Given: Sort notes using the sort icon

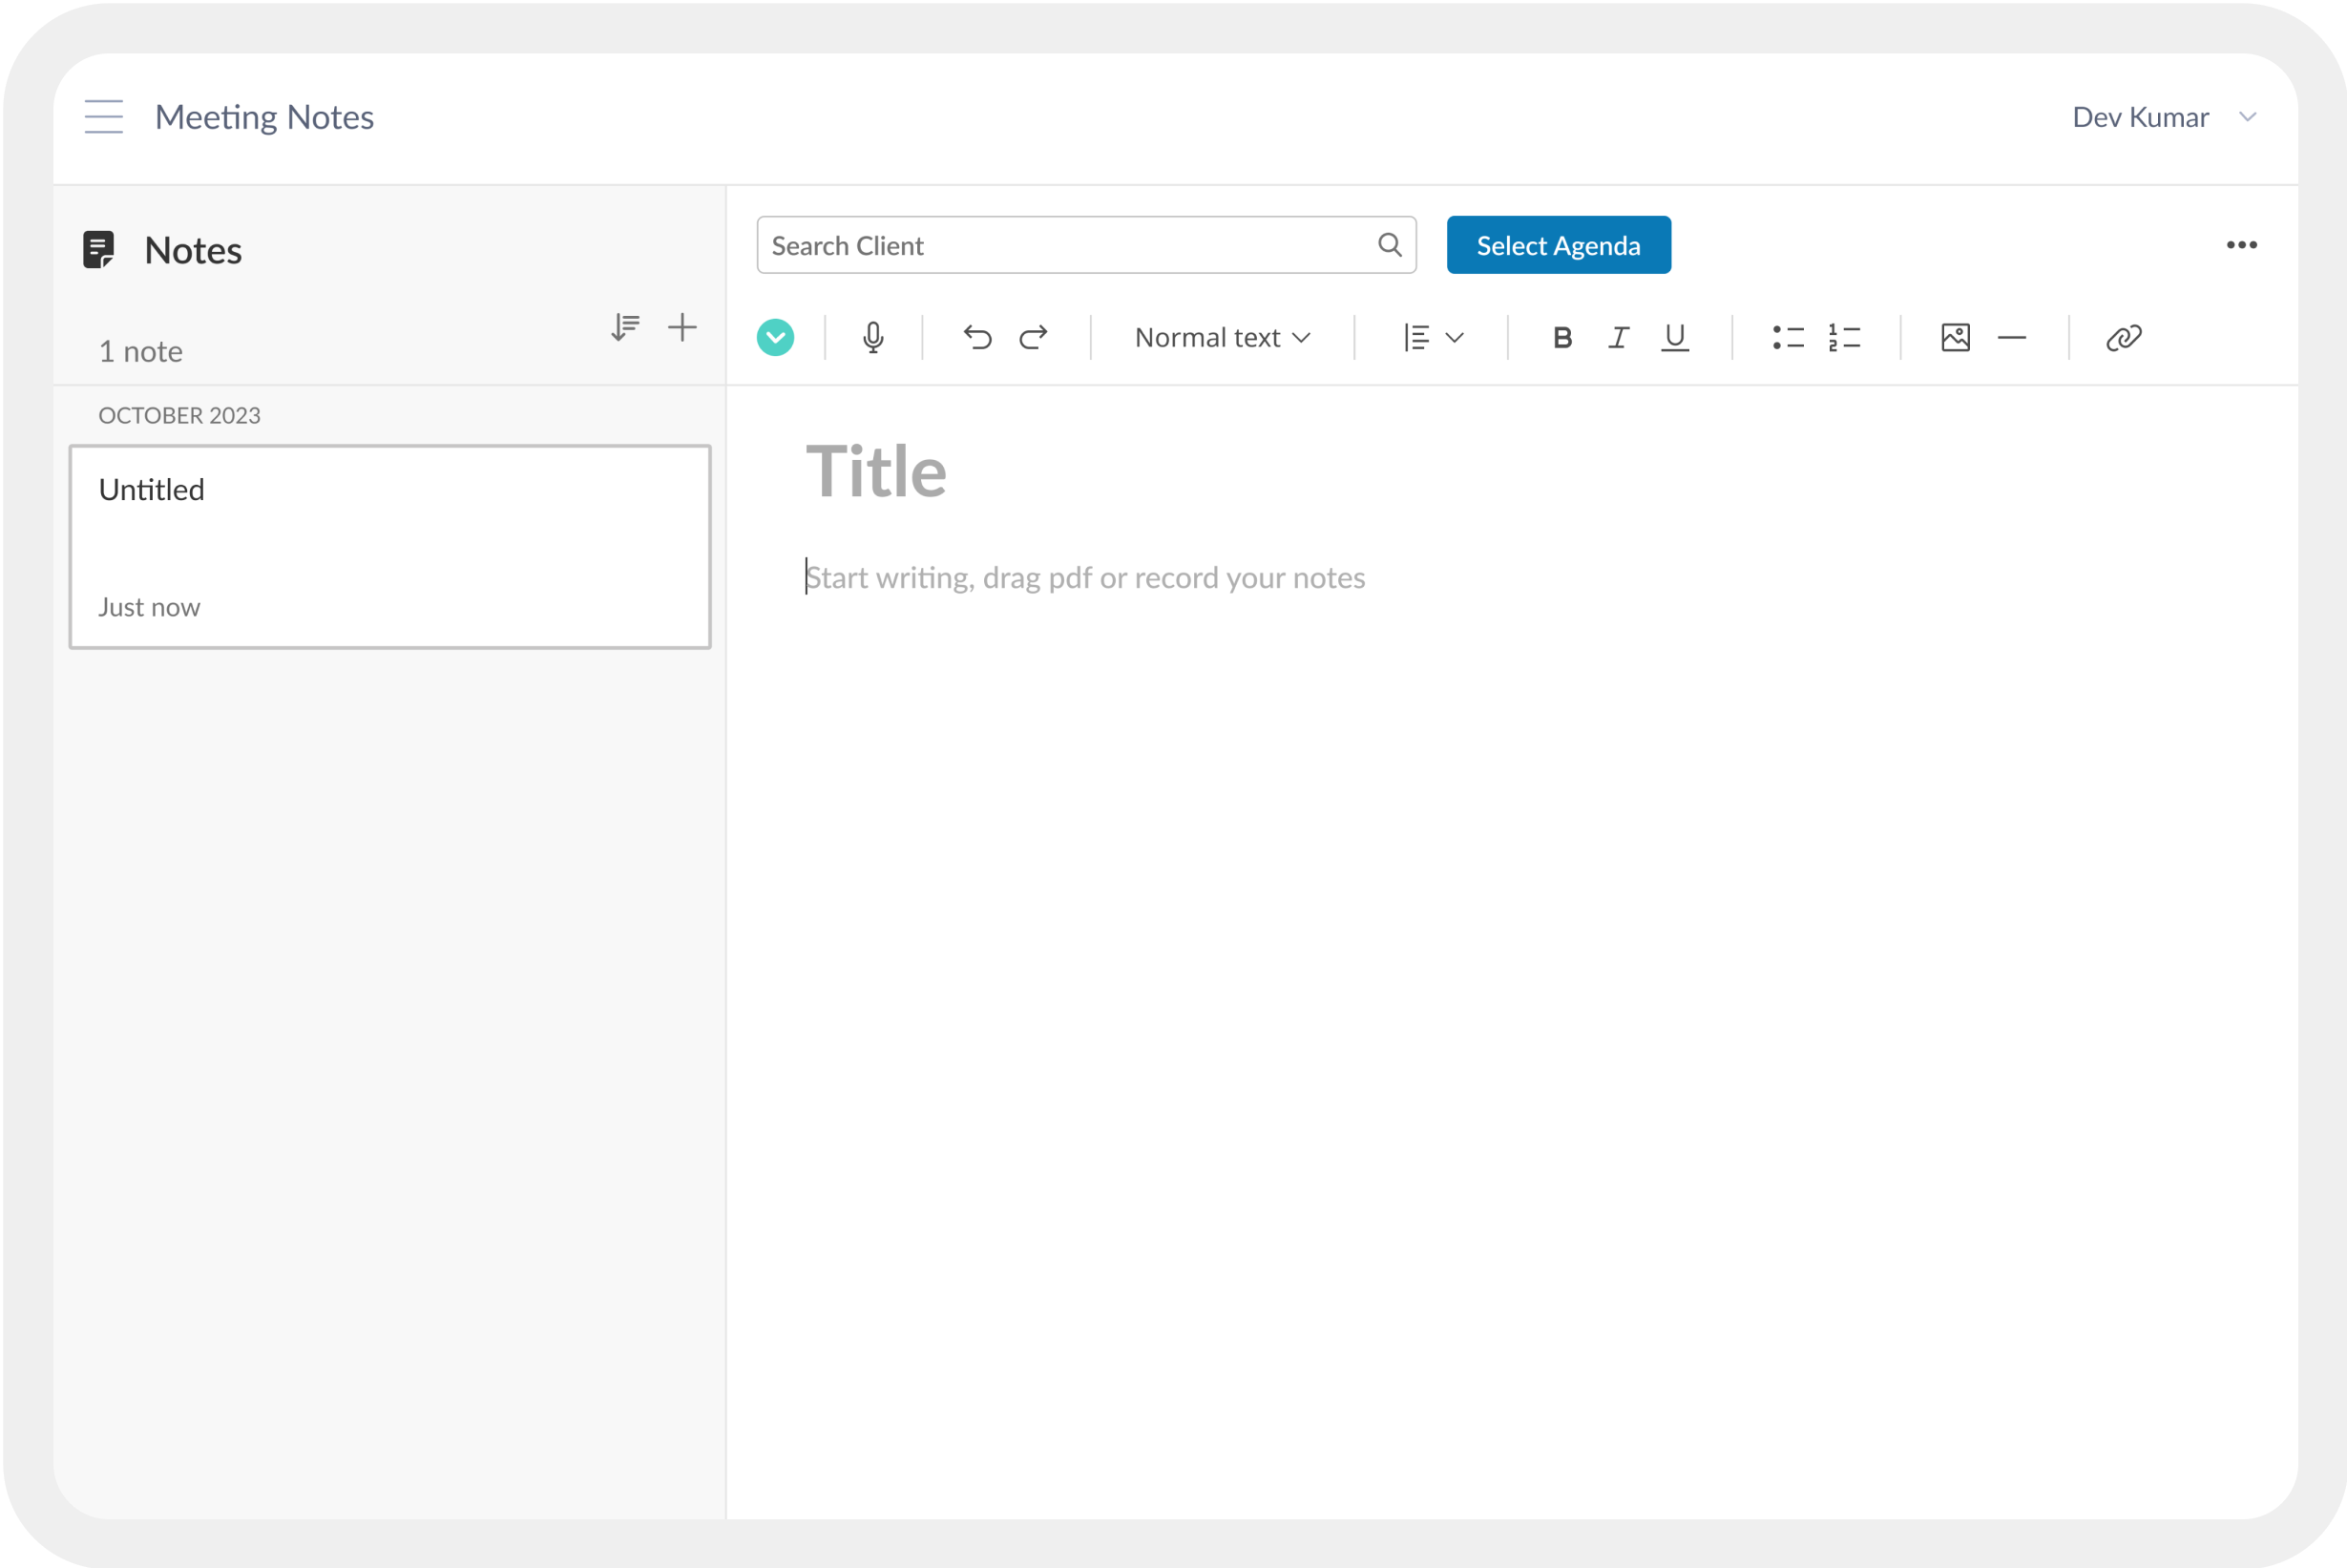Looking at the screenshot, I should [625, 327].
